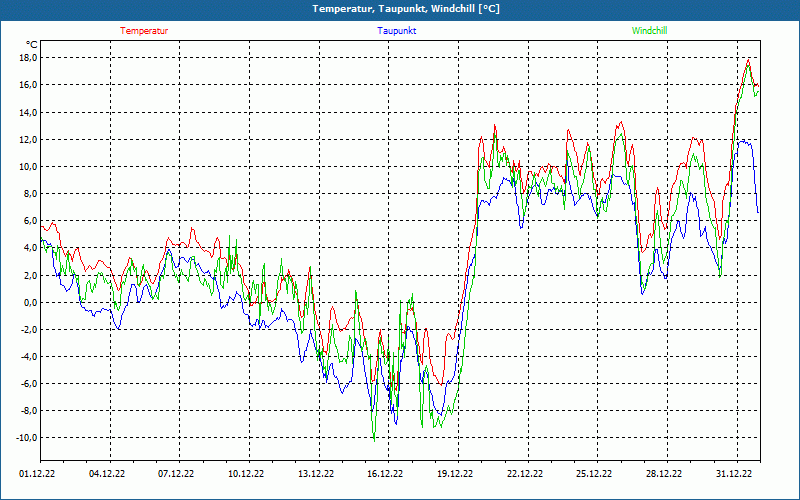Select the 8,0 y-axis value

30,193
